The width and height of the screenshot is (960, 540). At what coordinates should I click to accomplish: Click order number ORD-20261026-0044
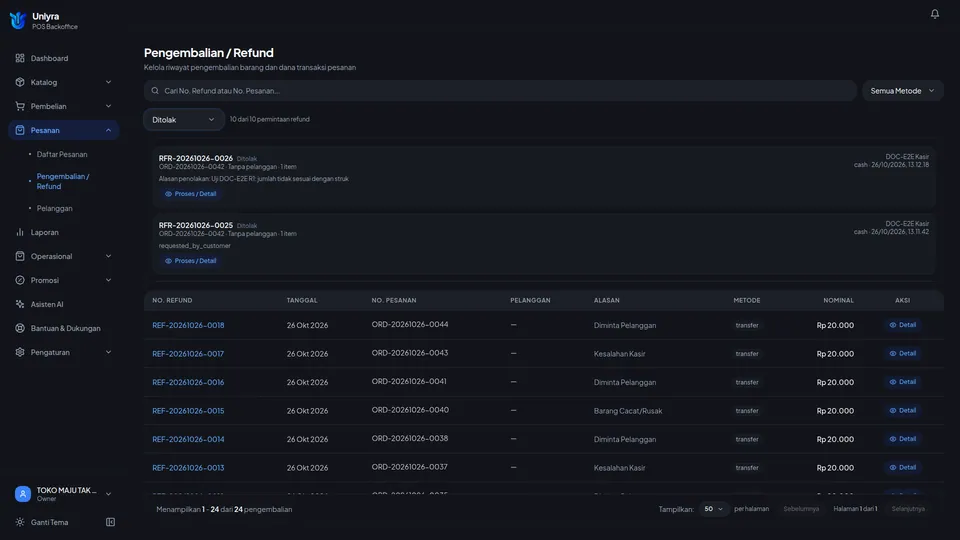410,324
